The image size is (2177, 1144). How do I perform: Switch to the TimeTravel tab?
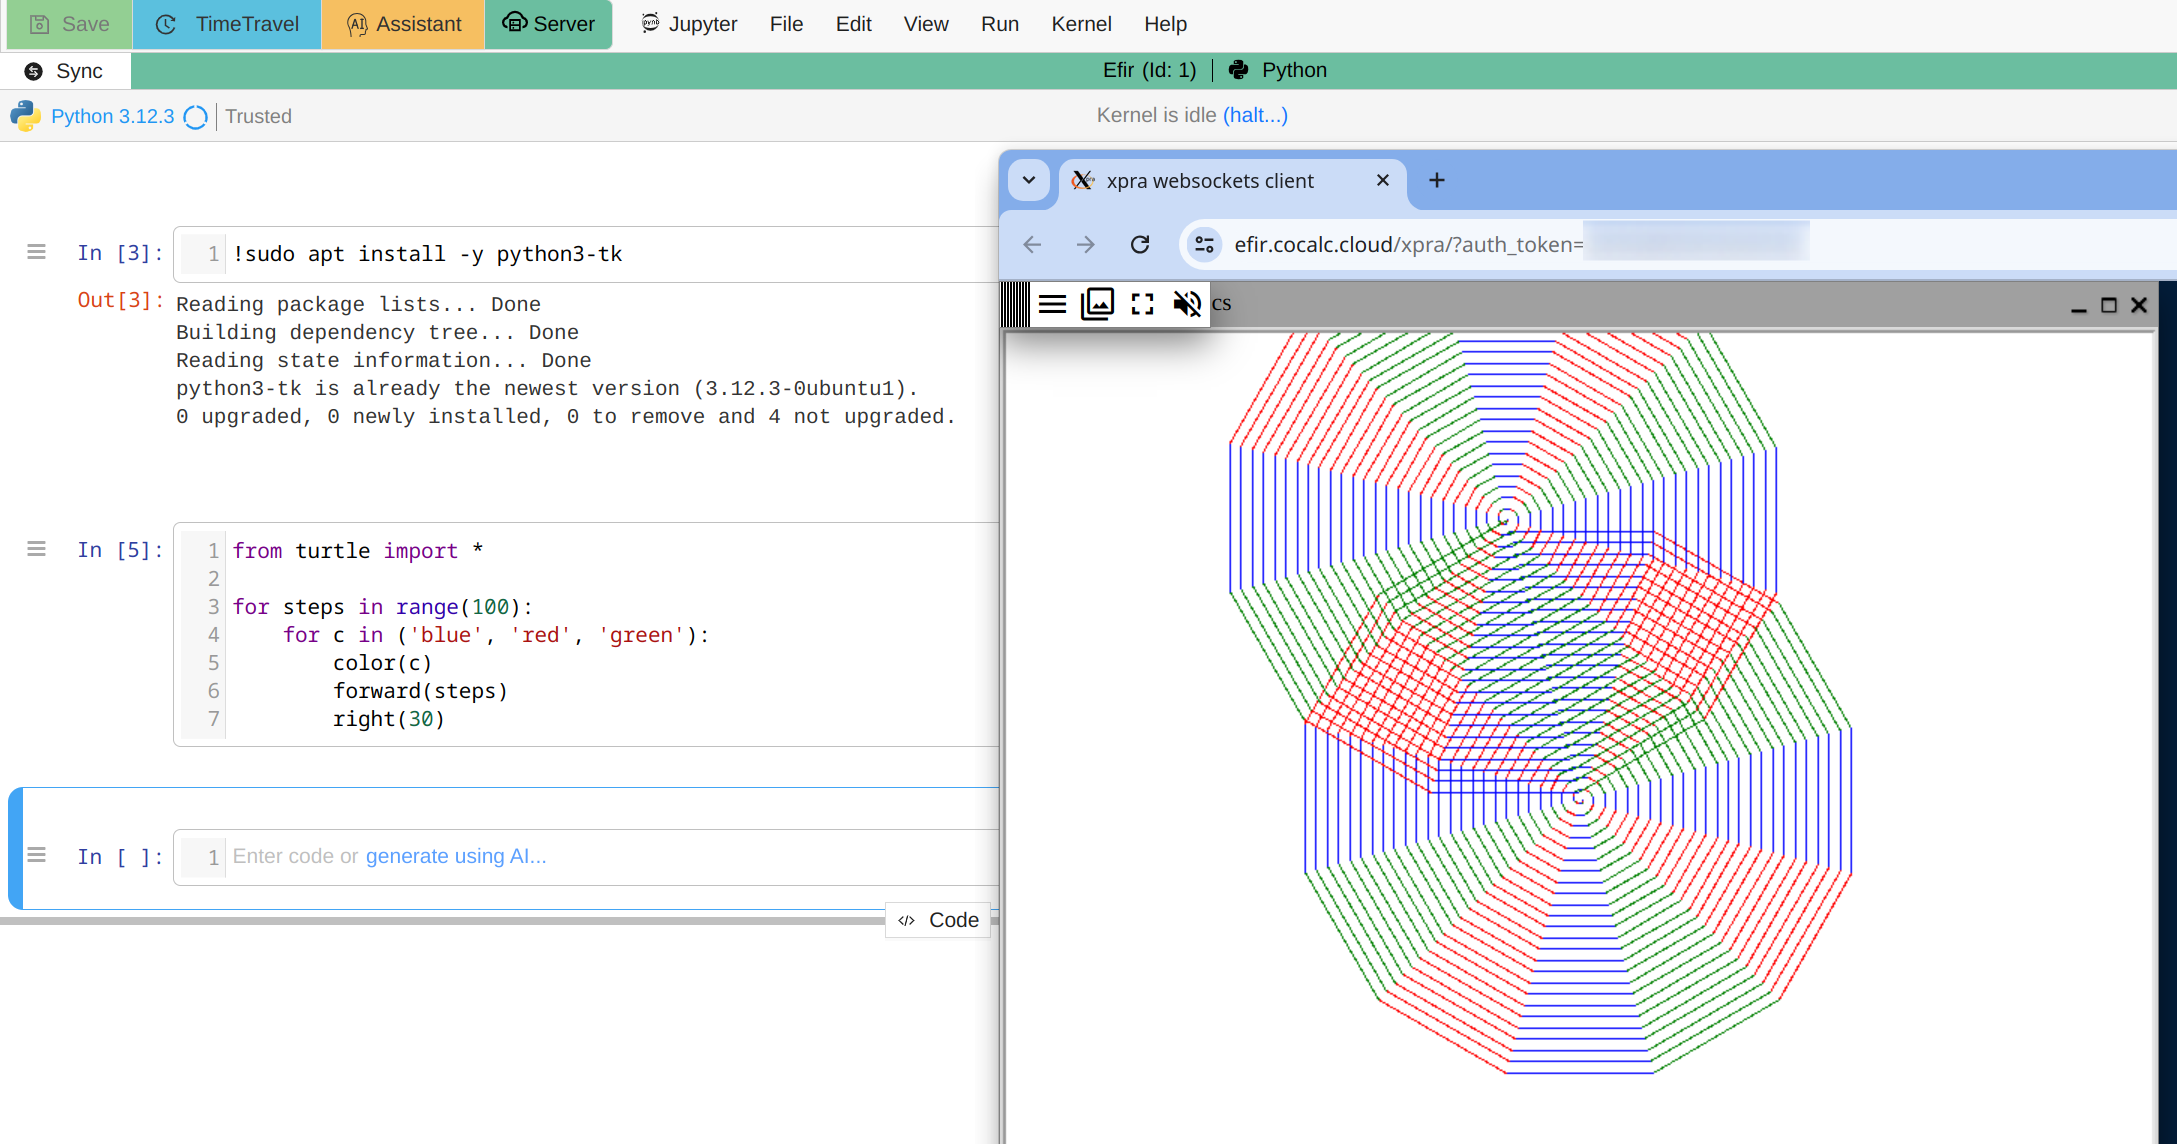pos(228,24)
